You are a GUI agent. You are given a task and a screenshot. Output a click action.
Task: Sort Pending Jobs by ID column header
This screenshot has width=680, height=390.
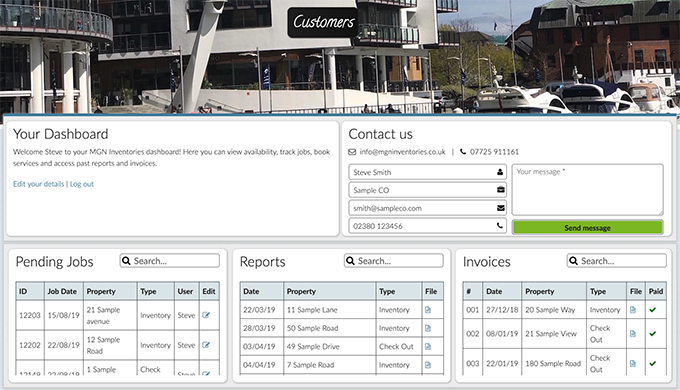(x=30, y=291)
